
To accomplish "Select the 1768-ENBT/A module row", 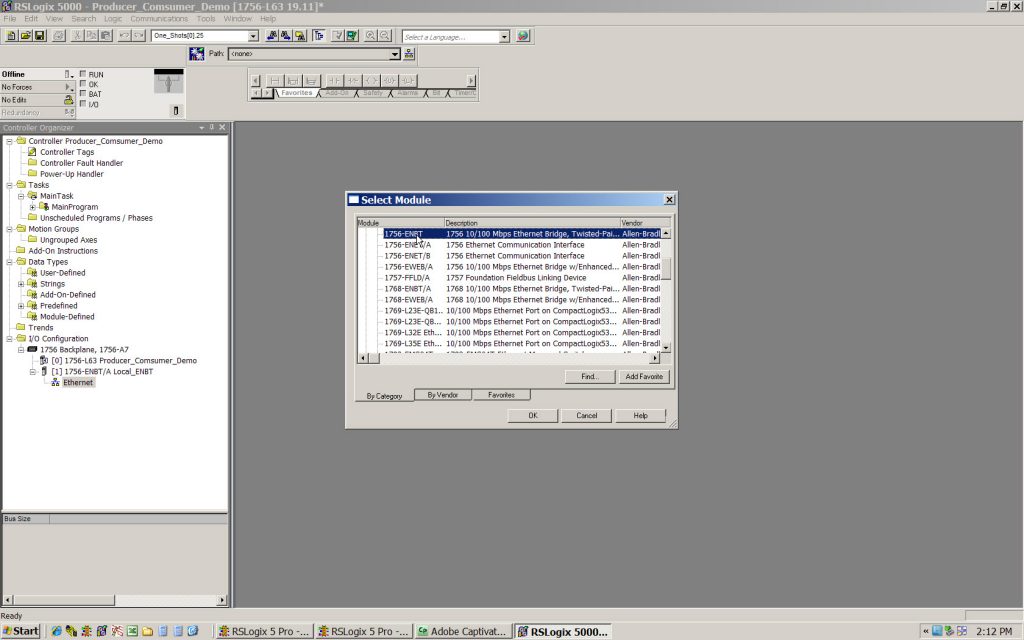I will tap(521, 289).
